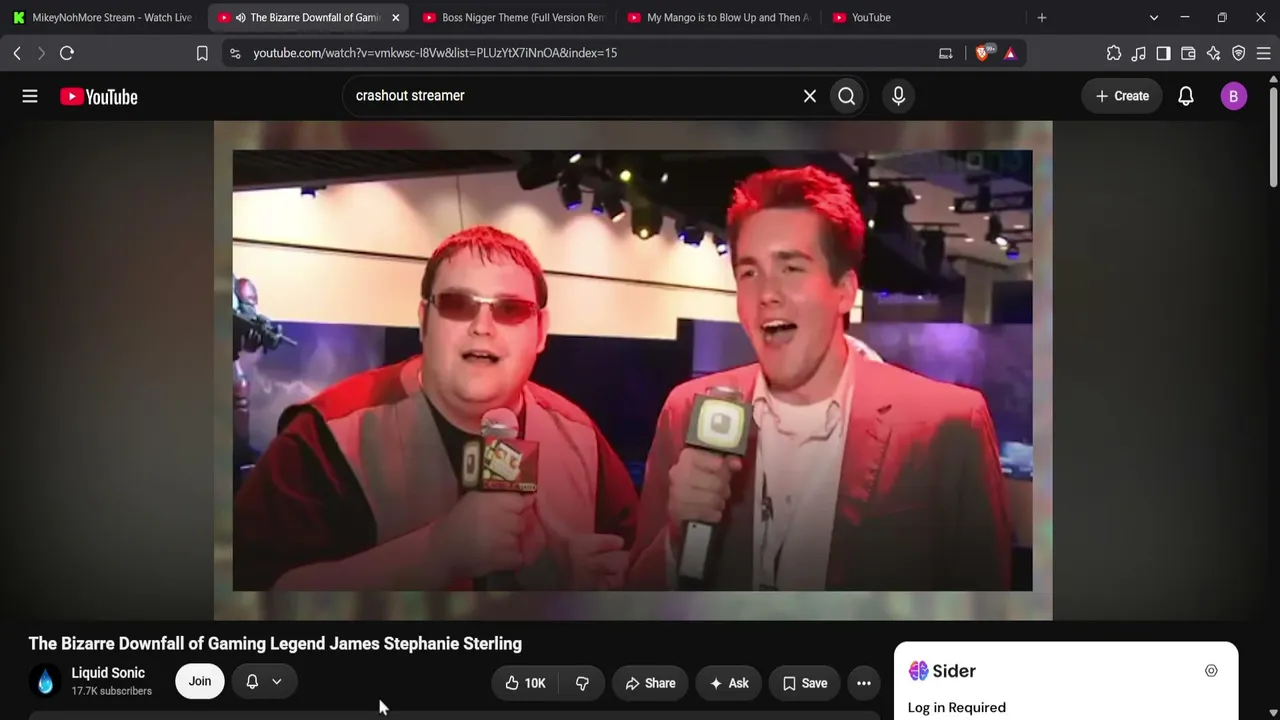Open the Sider panel settings icon
Image resolution: width=1280 pixels, height=720 pixels.
(1211, 671)
